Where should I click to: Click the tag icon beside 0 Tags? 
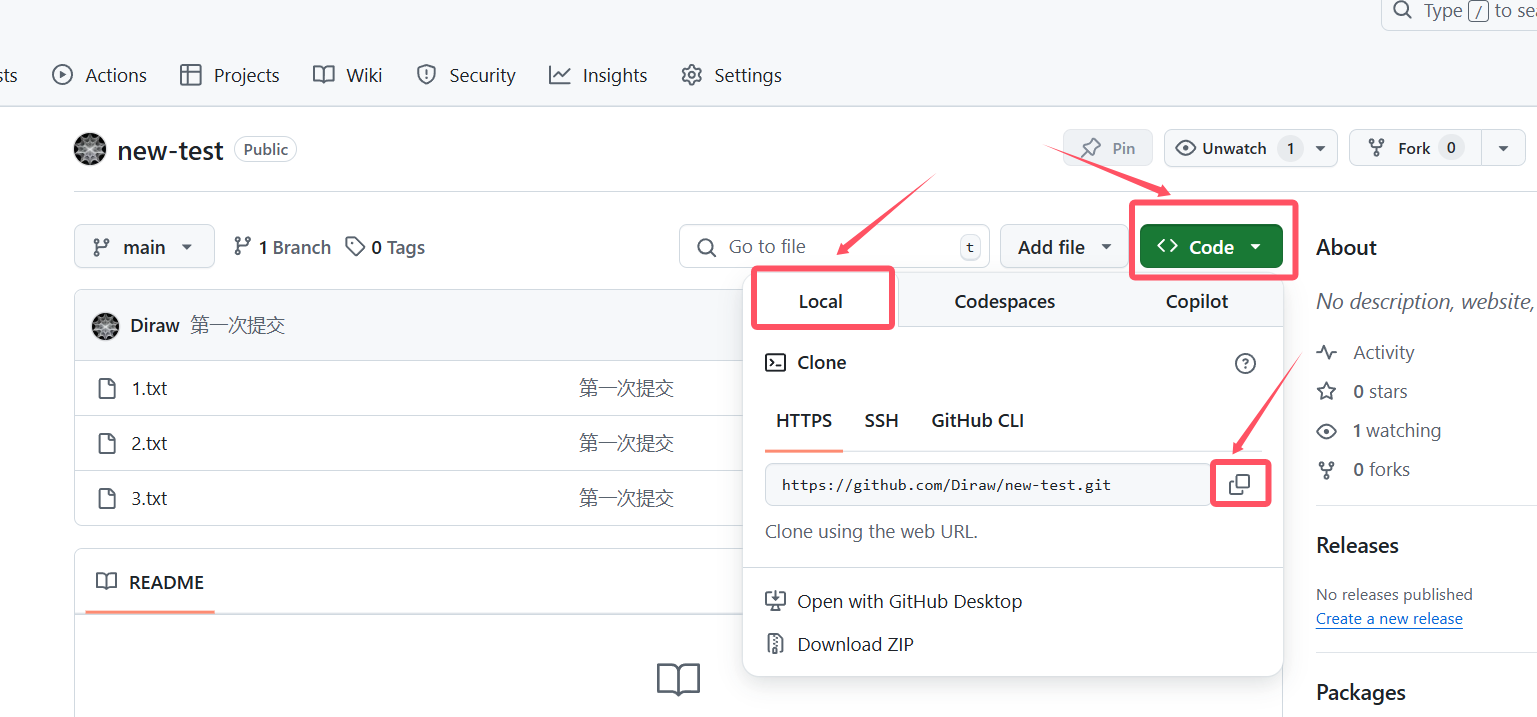click(x=355, y=246)
